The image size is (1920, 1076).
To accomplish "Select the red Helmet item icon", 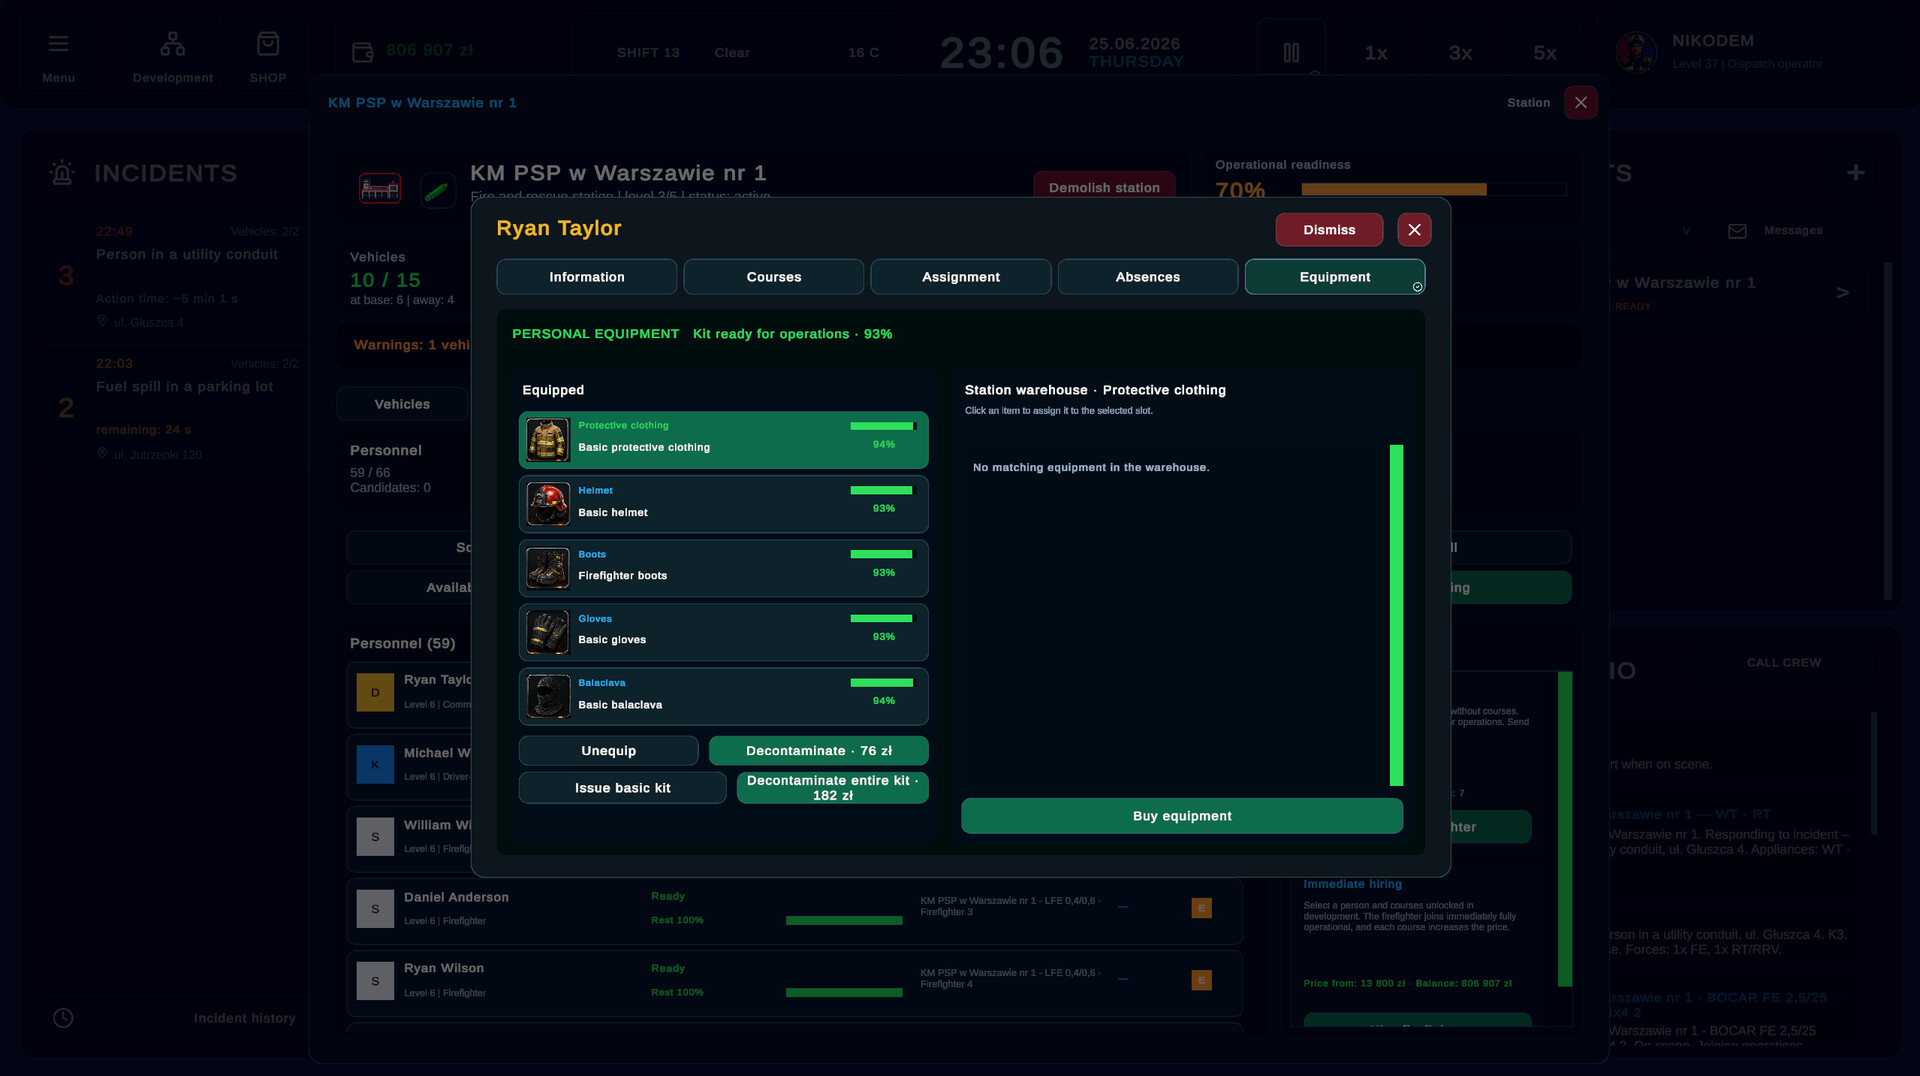I will (548, 504).
